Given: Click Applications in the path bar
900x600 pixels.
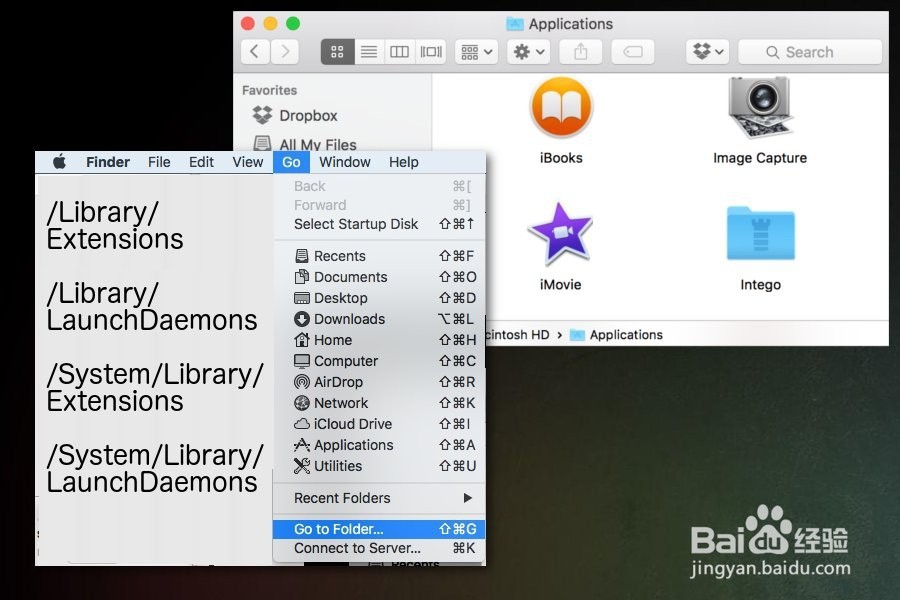Looking at the screenshot, I should pyautogui.click(x=616, y=335).
